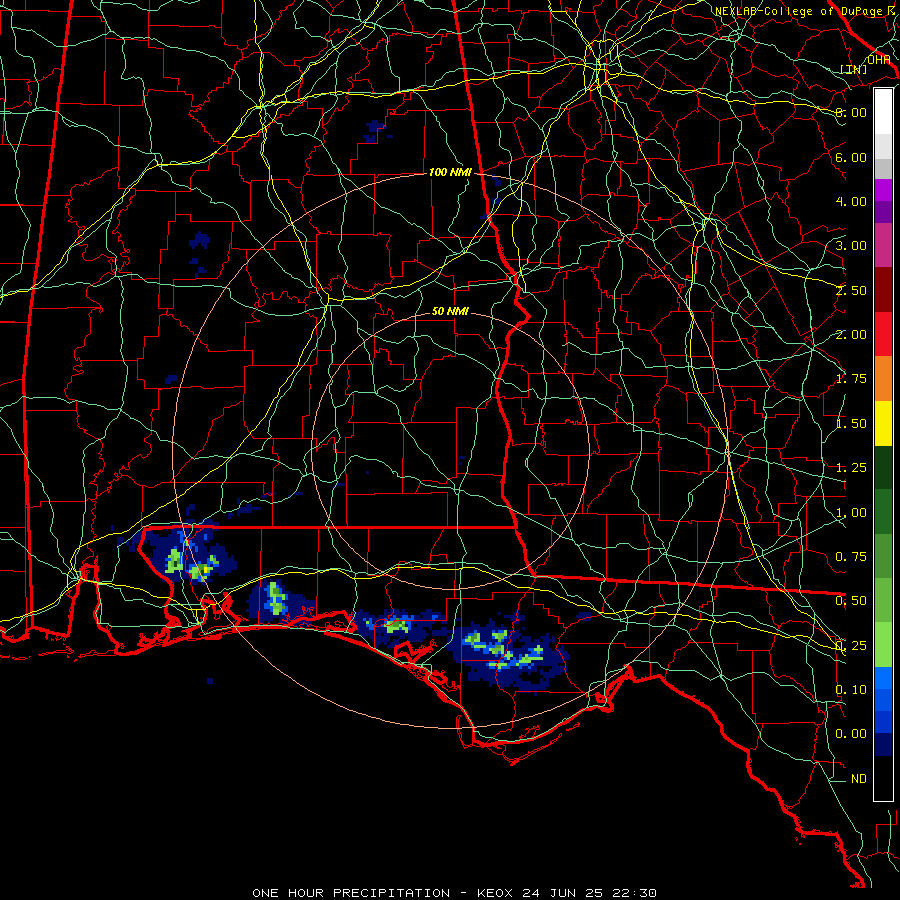Click the 1.25 legend value

pyautogui.click(x=851, y=468)
